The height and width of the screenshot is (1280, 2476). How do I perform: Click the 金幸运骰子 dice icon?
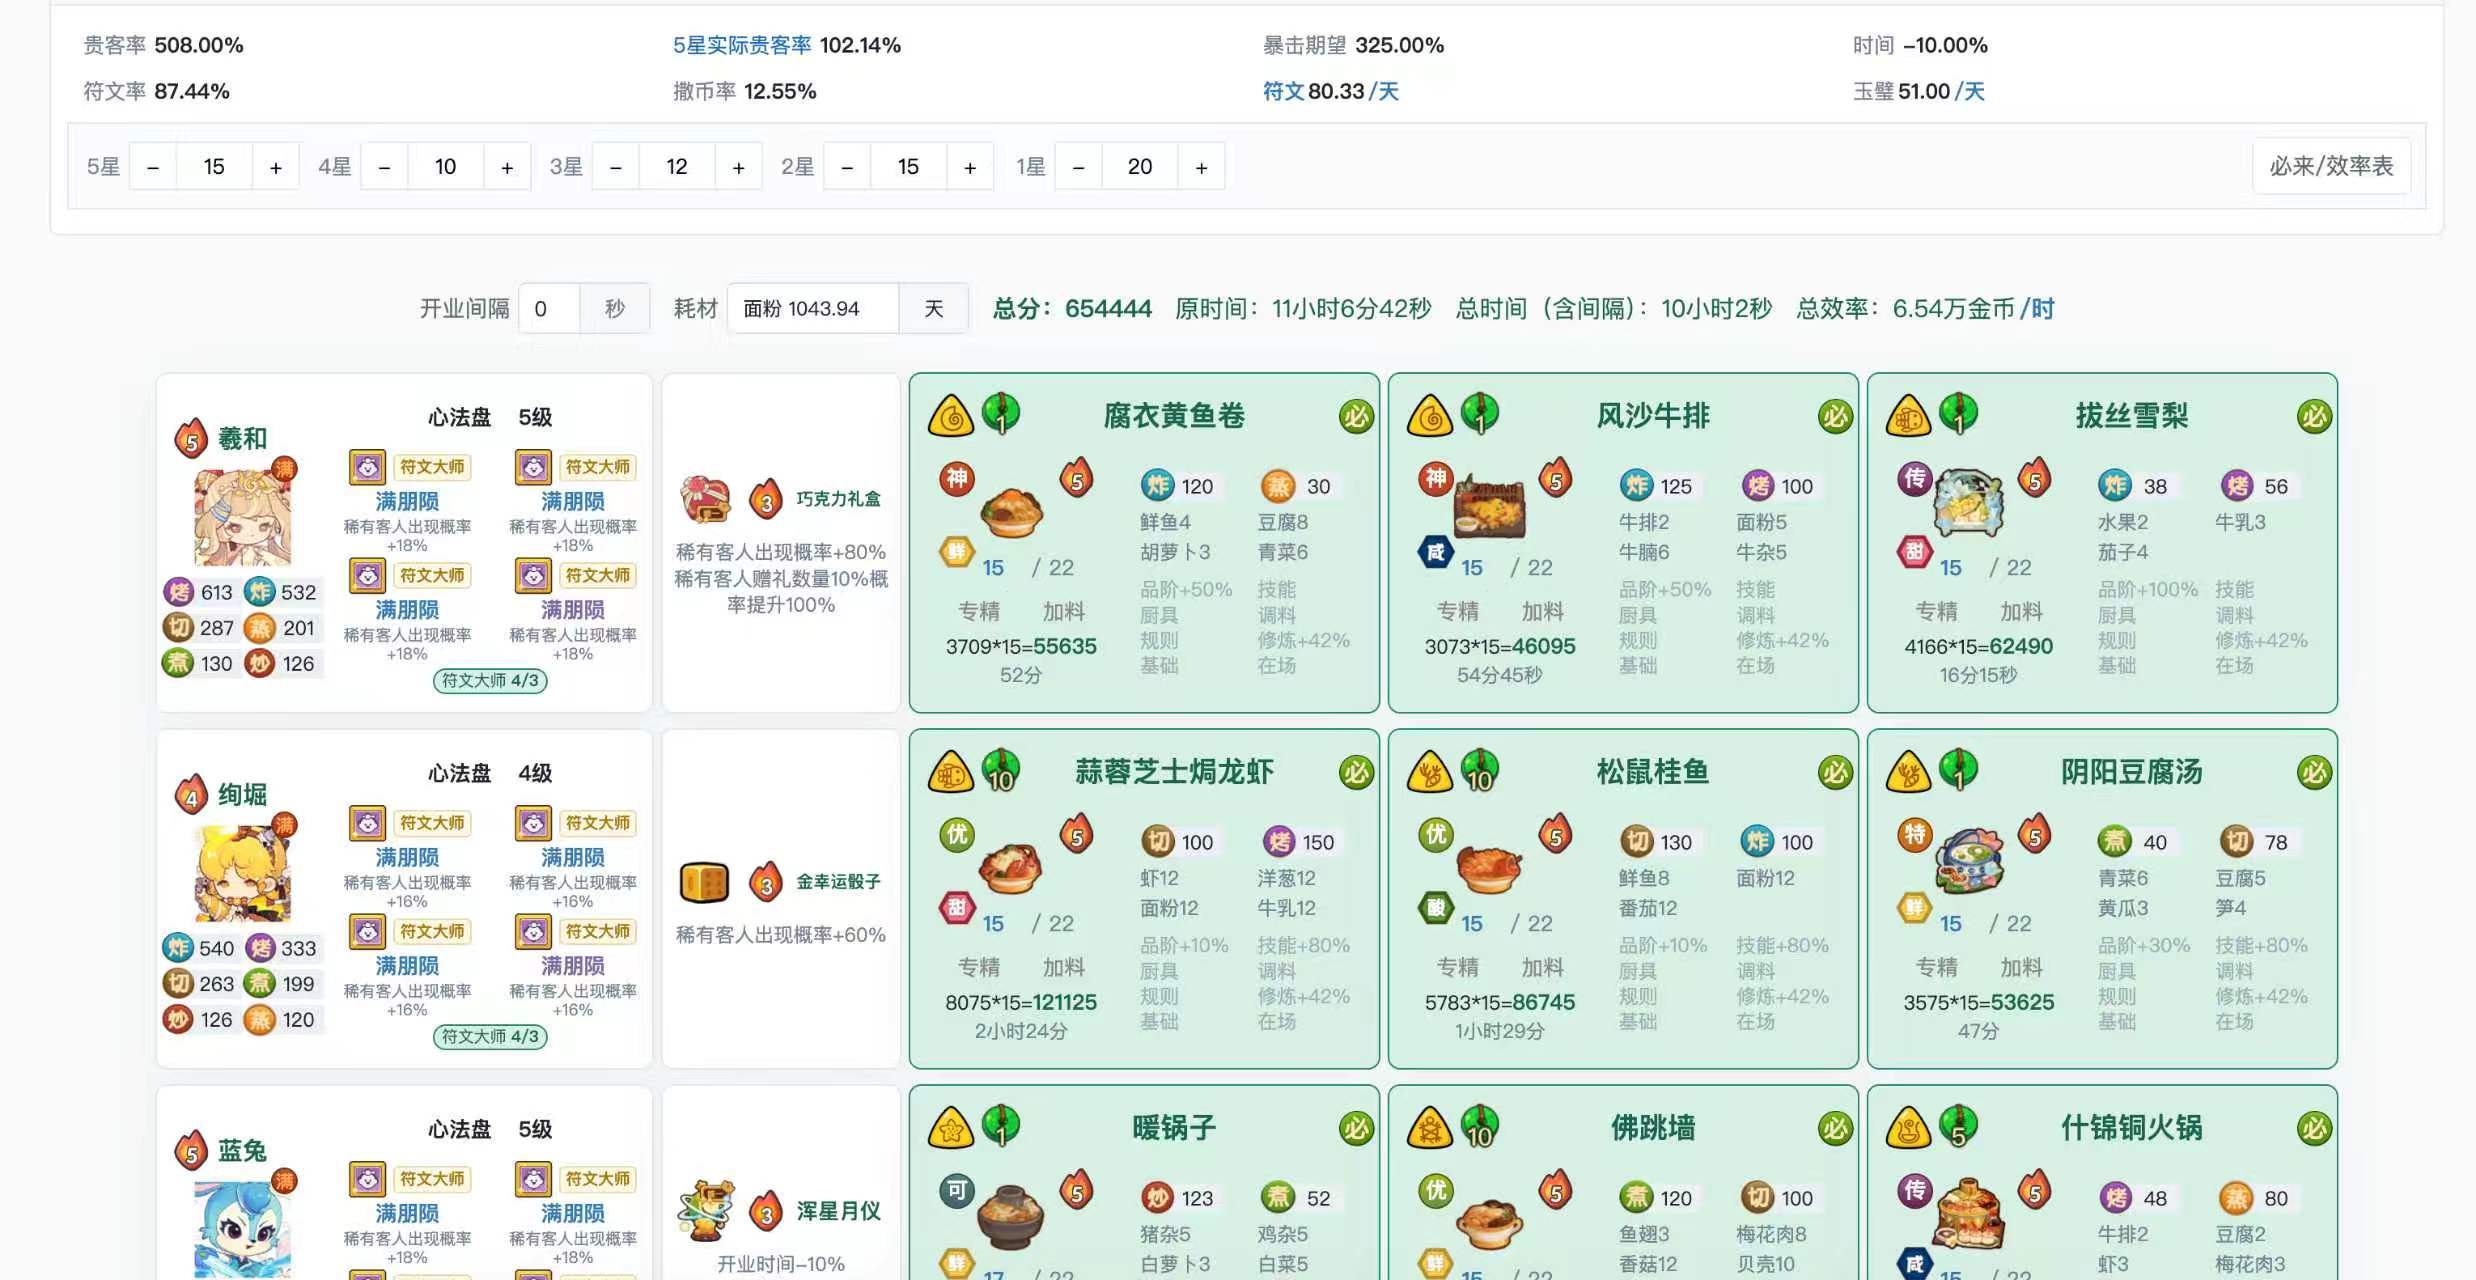coord(704,882)
